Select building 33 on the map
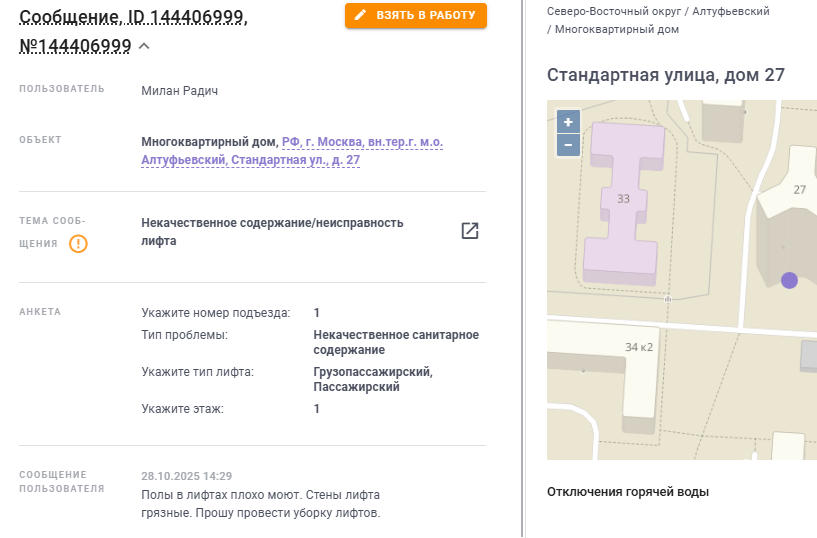The width and height of the screenshot is (817, 538). 623,199
